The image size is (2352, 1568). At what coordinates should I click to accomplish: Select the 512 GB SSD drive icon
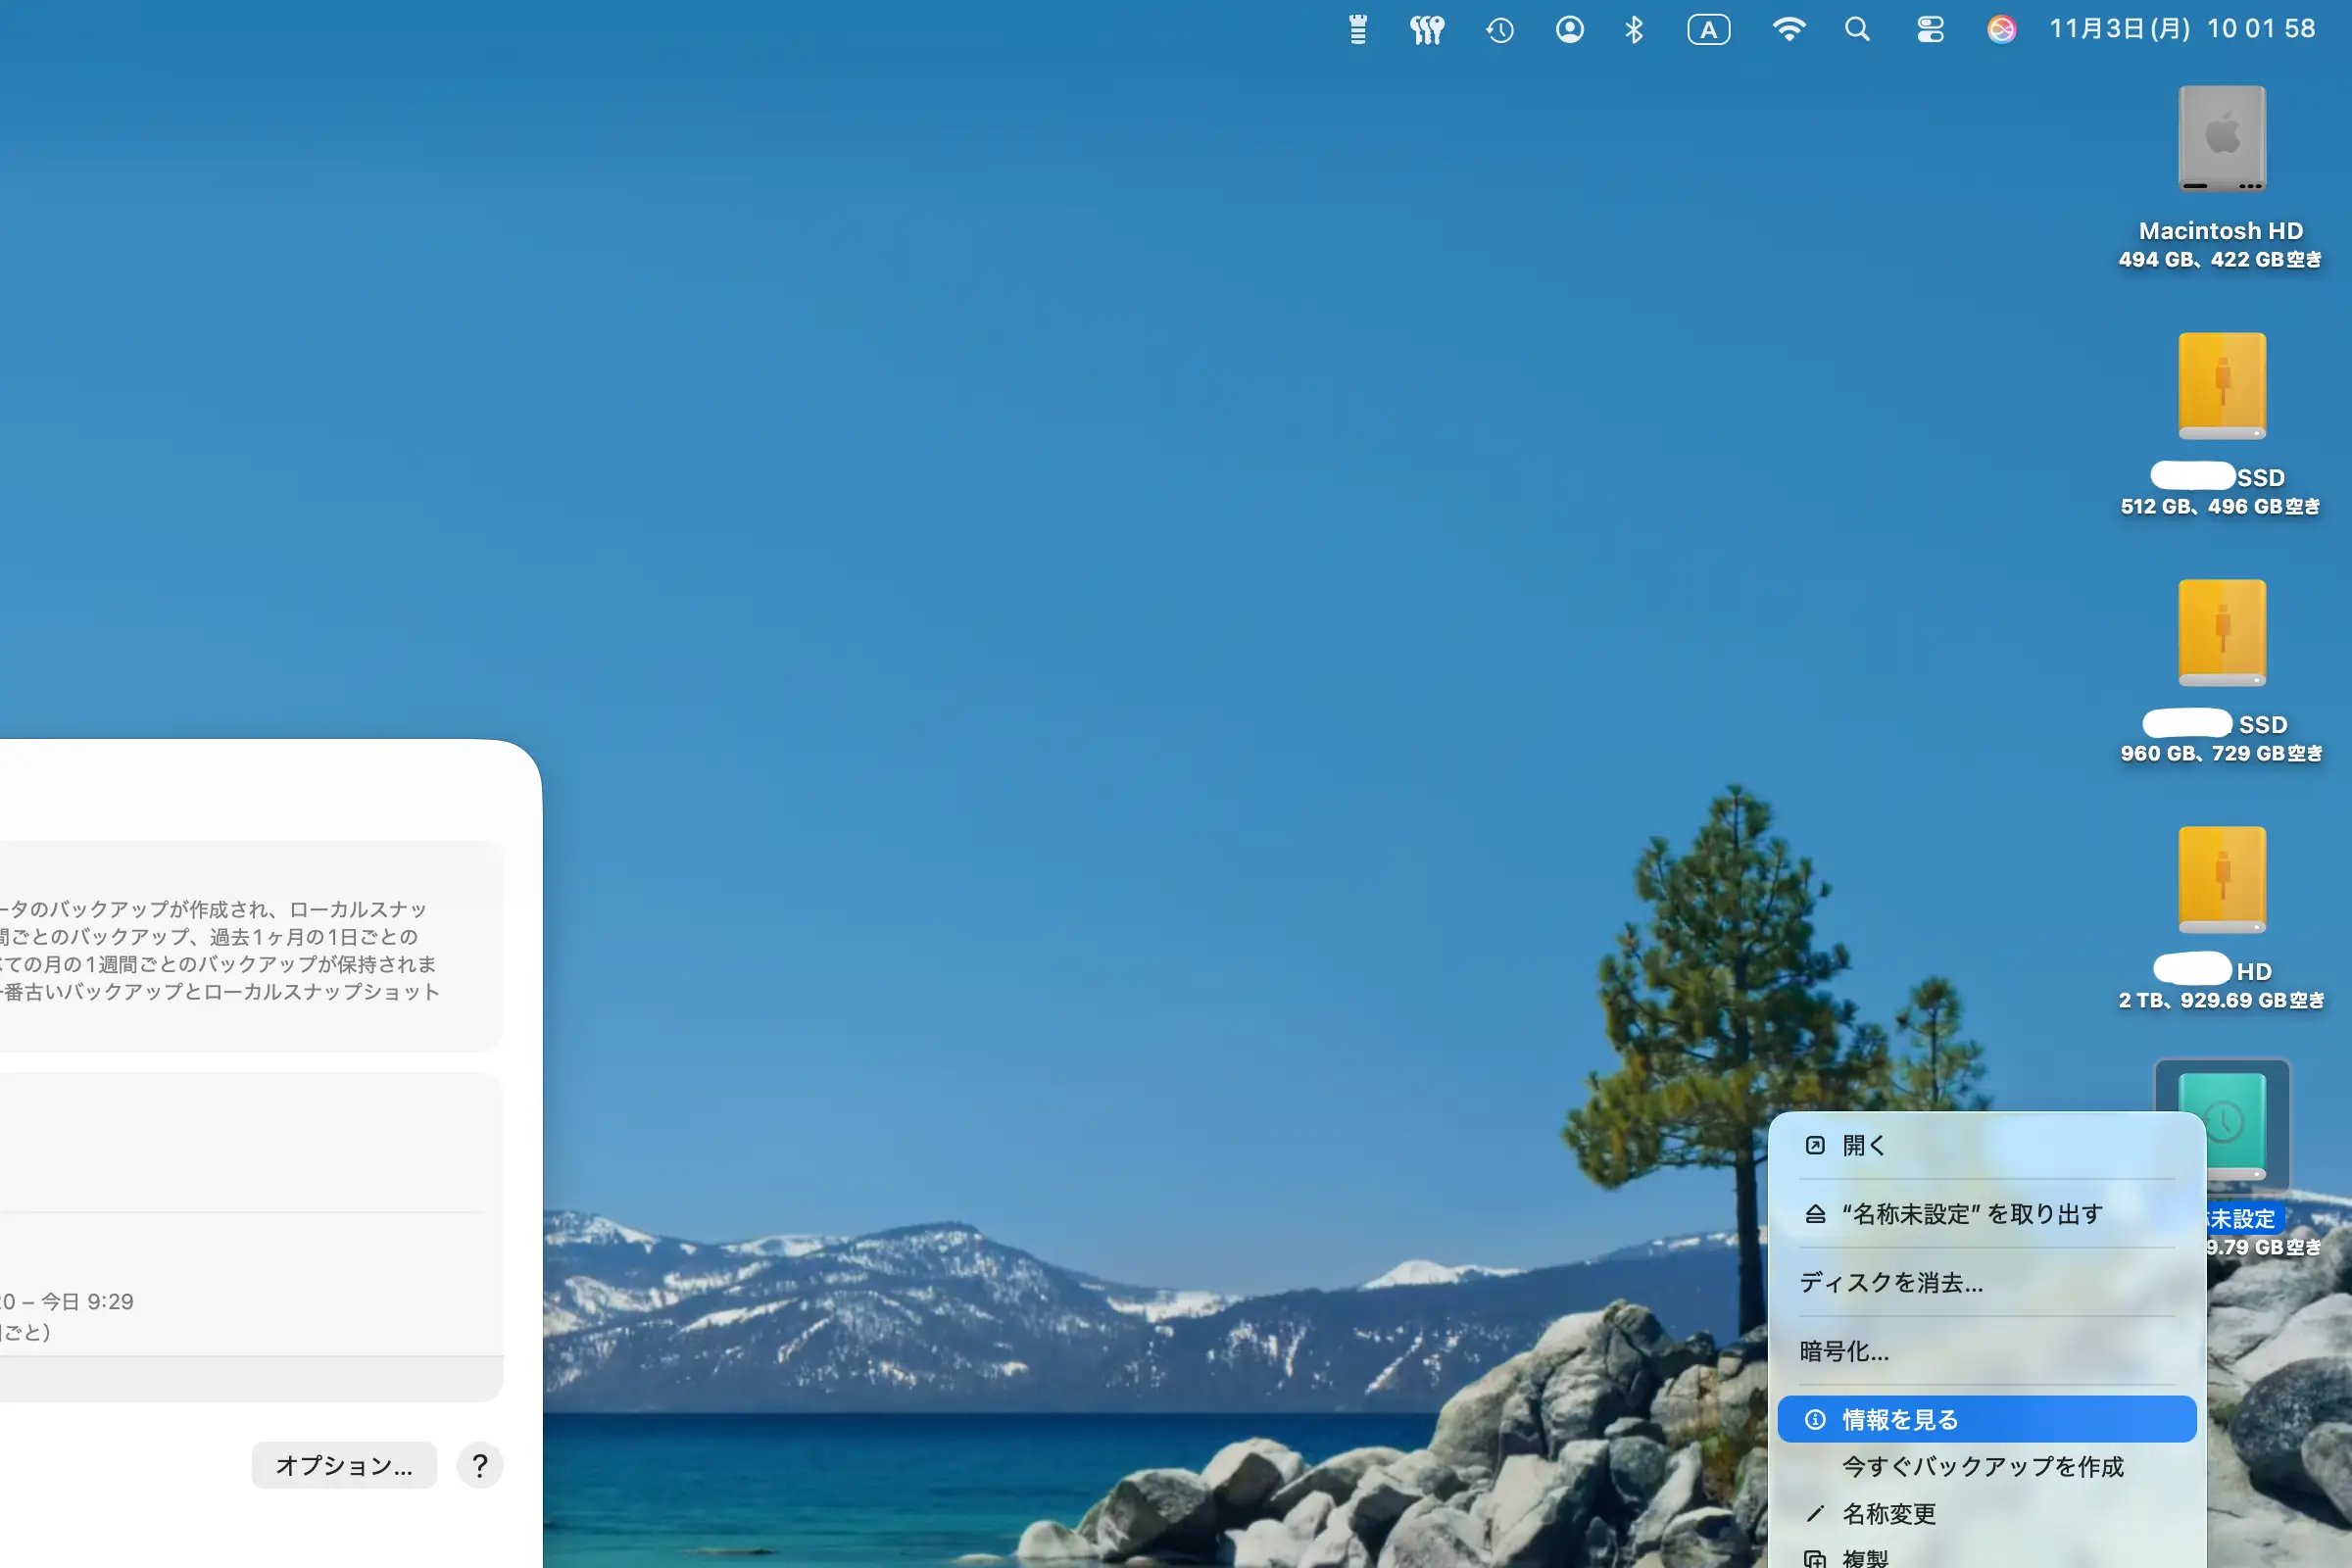[x=2221, y=386]
